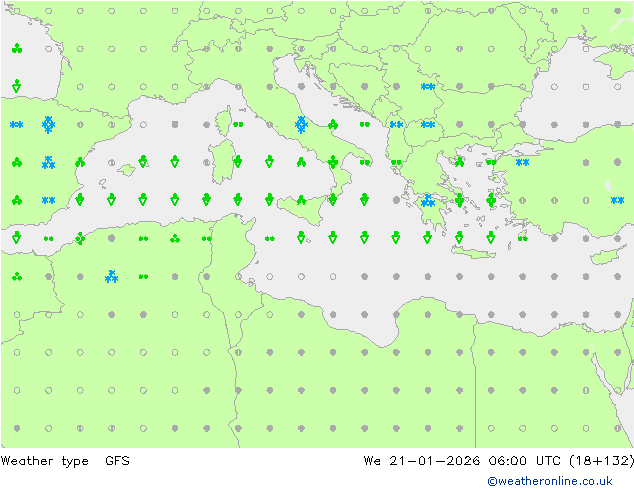
Task: Select the green drizzle symbol over Albania
Action: [x=396, y=163]
